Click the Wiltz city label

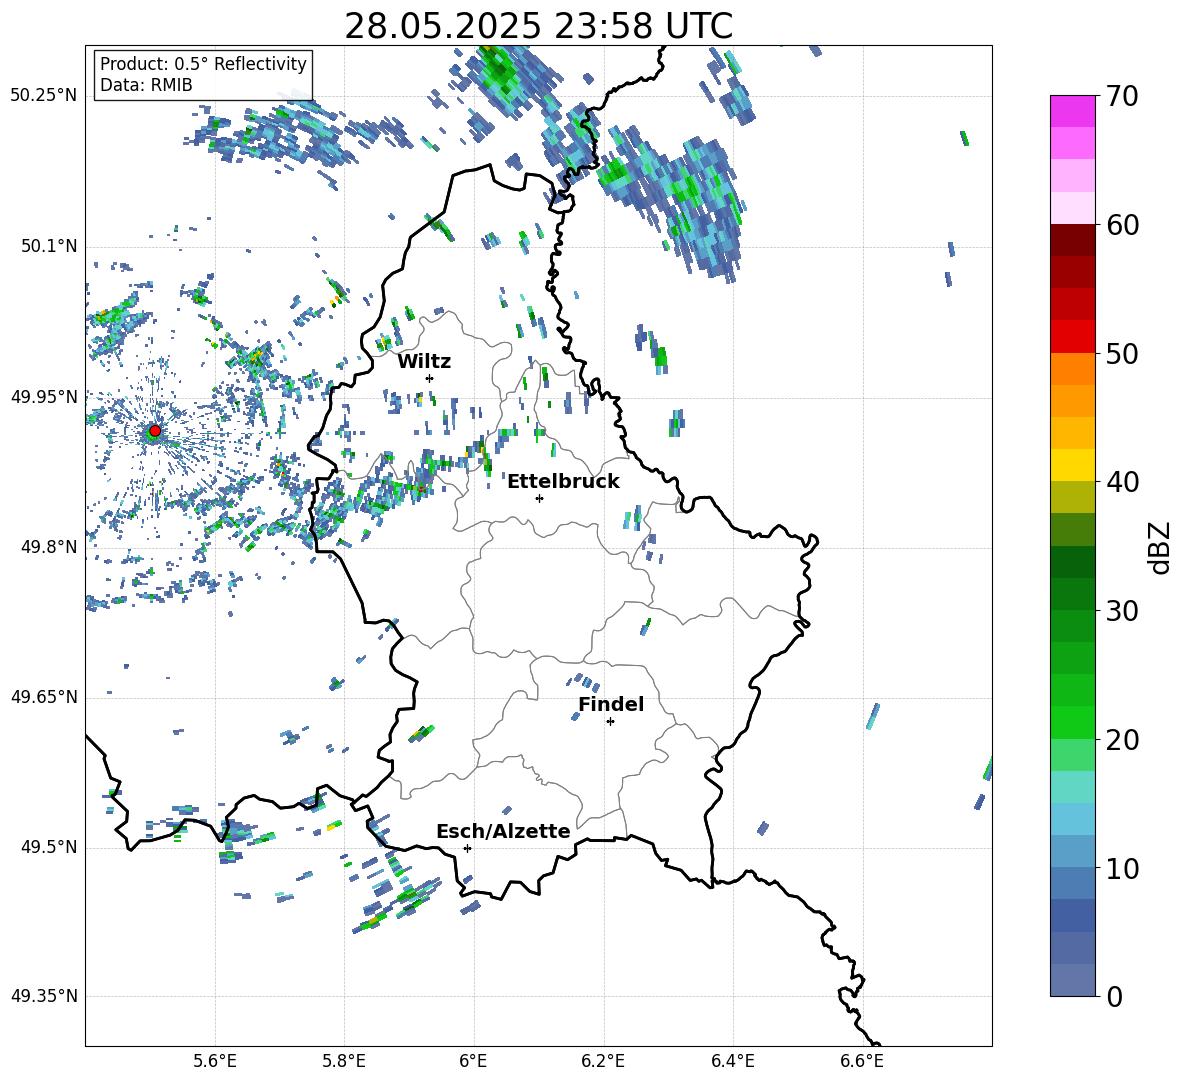424,362
